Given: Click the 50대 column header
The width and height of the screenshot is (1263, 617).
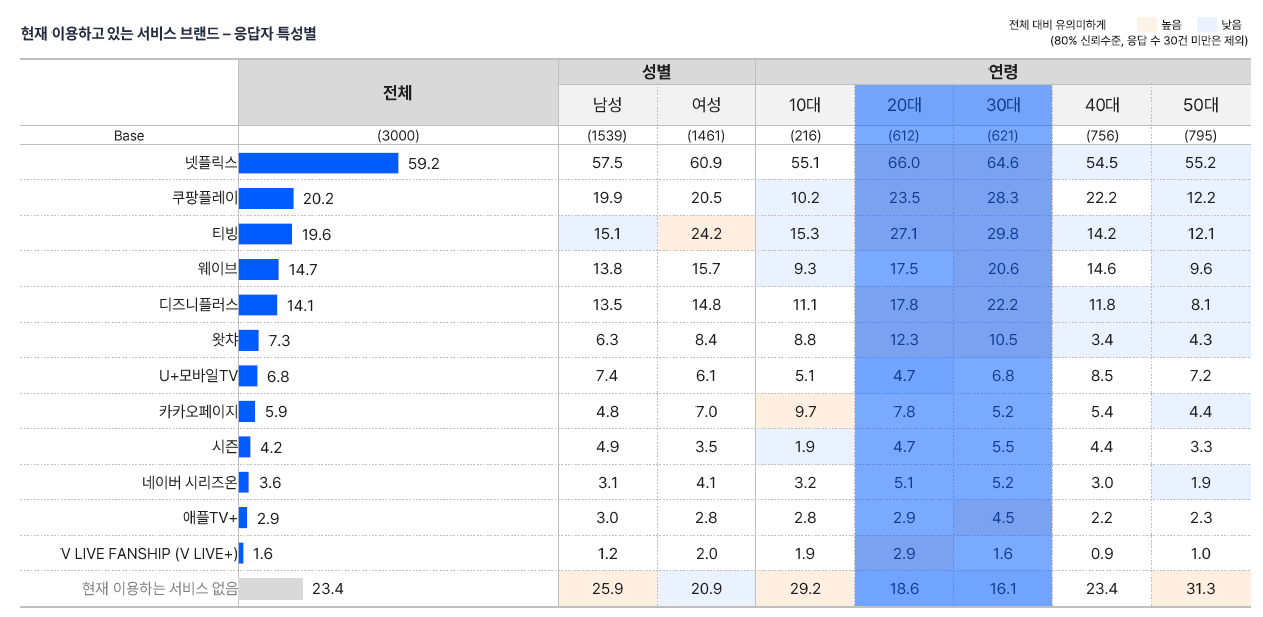Looking at the screenshot, I should click(x=1200, y=103).
